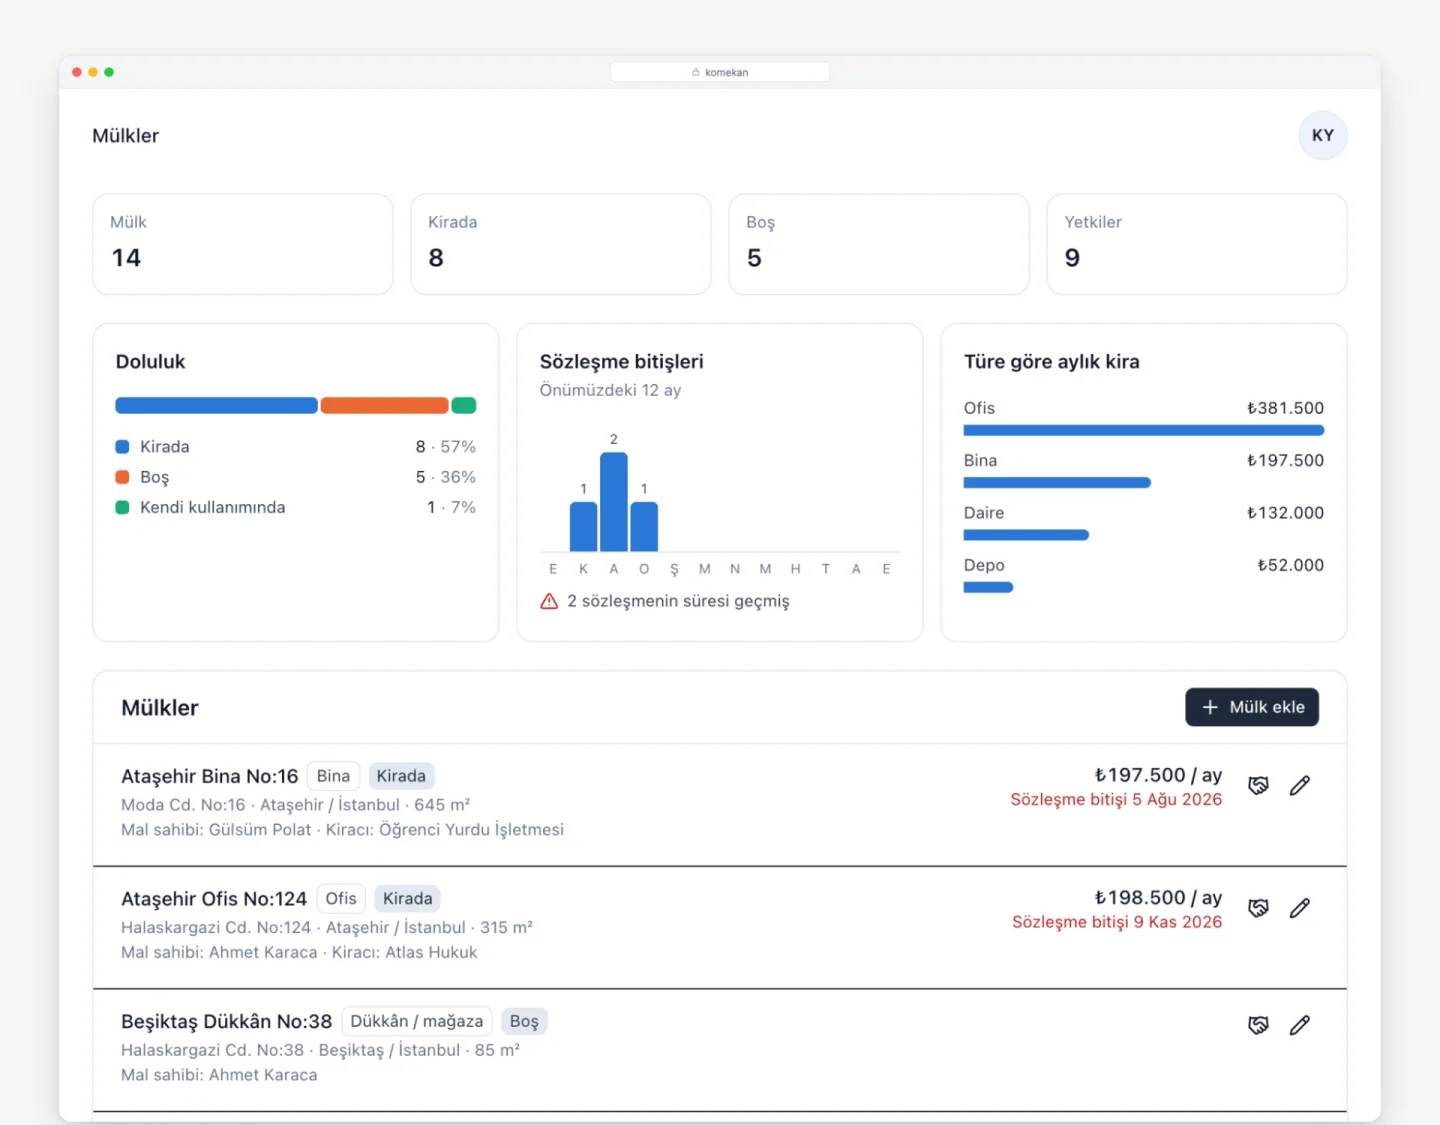Click the Depo rent bar
The width and height of the screenshot is (1440, 1125).
[x=988, y=587]
